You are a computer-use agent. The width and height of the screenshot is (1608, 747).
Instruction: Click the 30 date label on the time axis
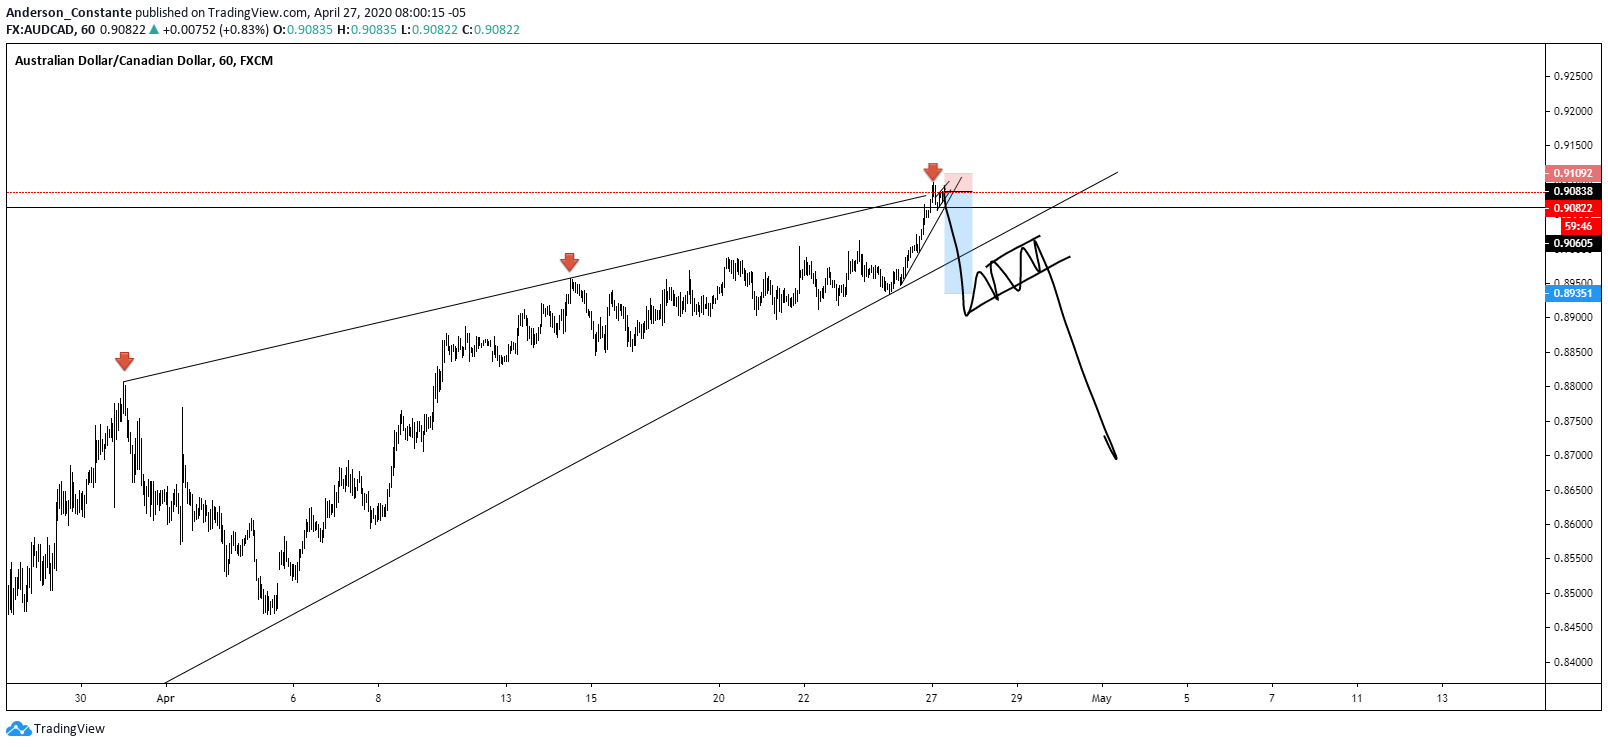(81, 698)
